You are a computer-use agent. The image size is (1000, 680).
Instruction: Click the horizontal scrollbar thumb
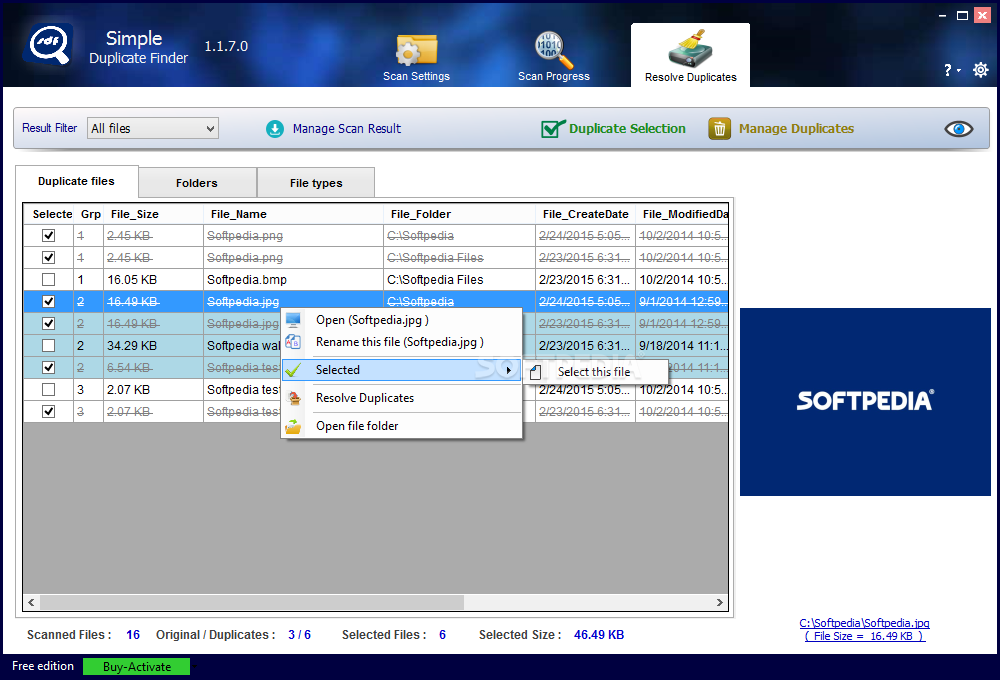click(252, 602)
